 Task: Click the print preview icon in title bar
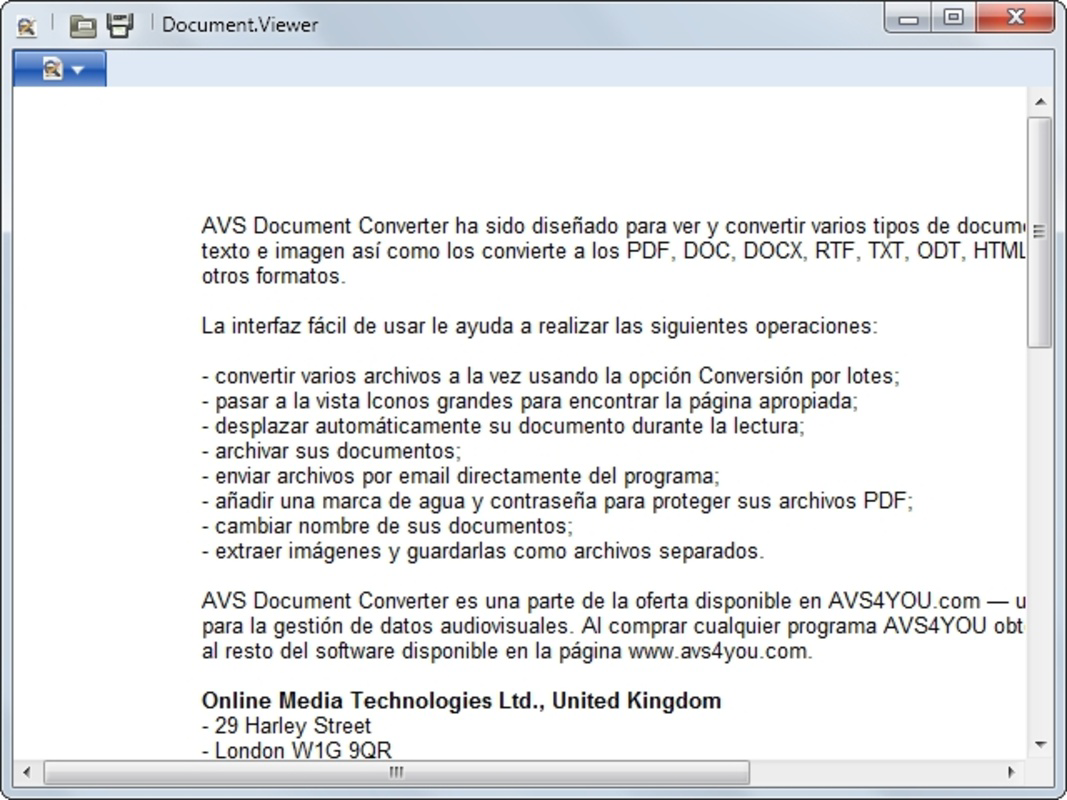point(27,26)
